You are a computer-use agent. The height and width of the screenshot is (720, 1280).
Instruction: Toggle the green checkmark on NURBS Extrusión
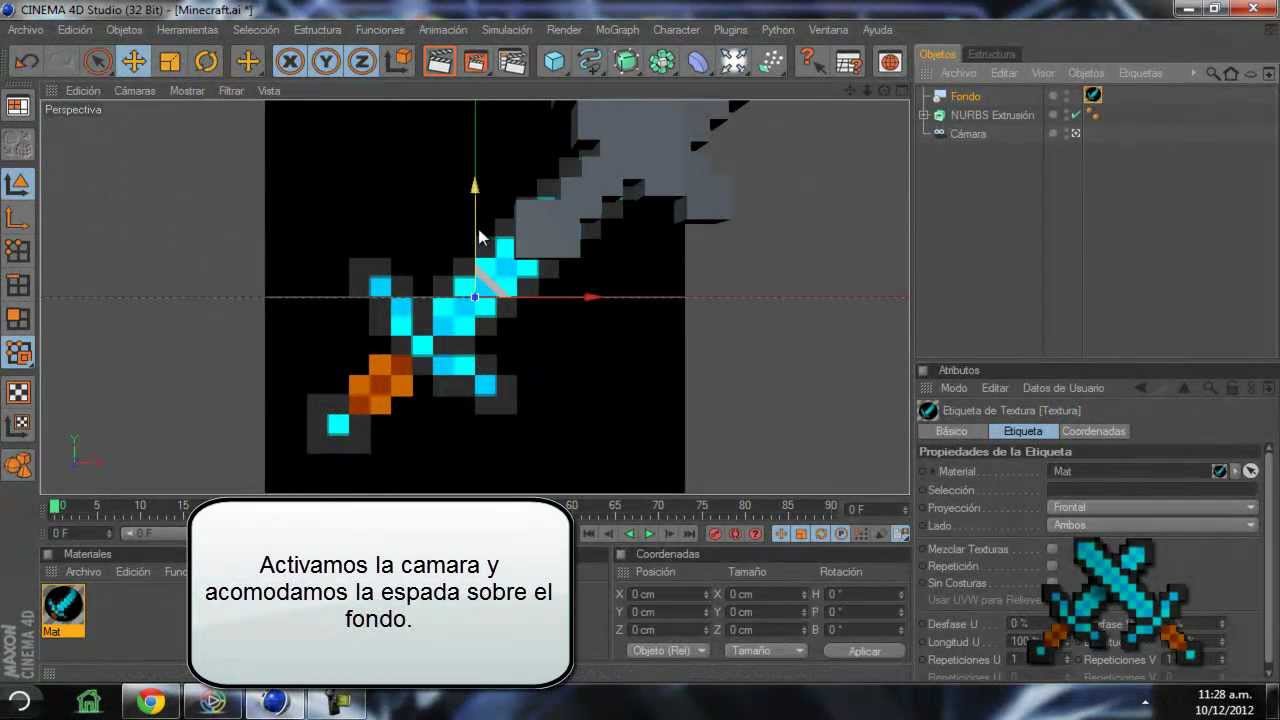[x=1076, y=115]
